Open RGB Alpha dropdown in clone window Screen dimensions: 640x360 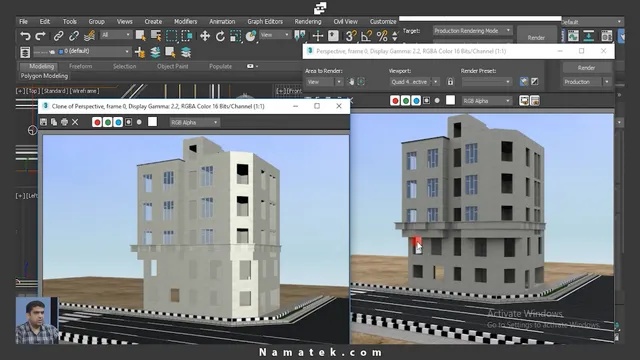[194, 122]
